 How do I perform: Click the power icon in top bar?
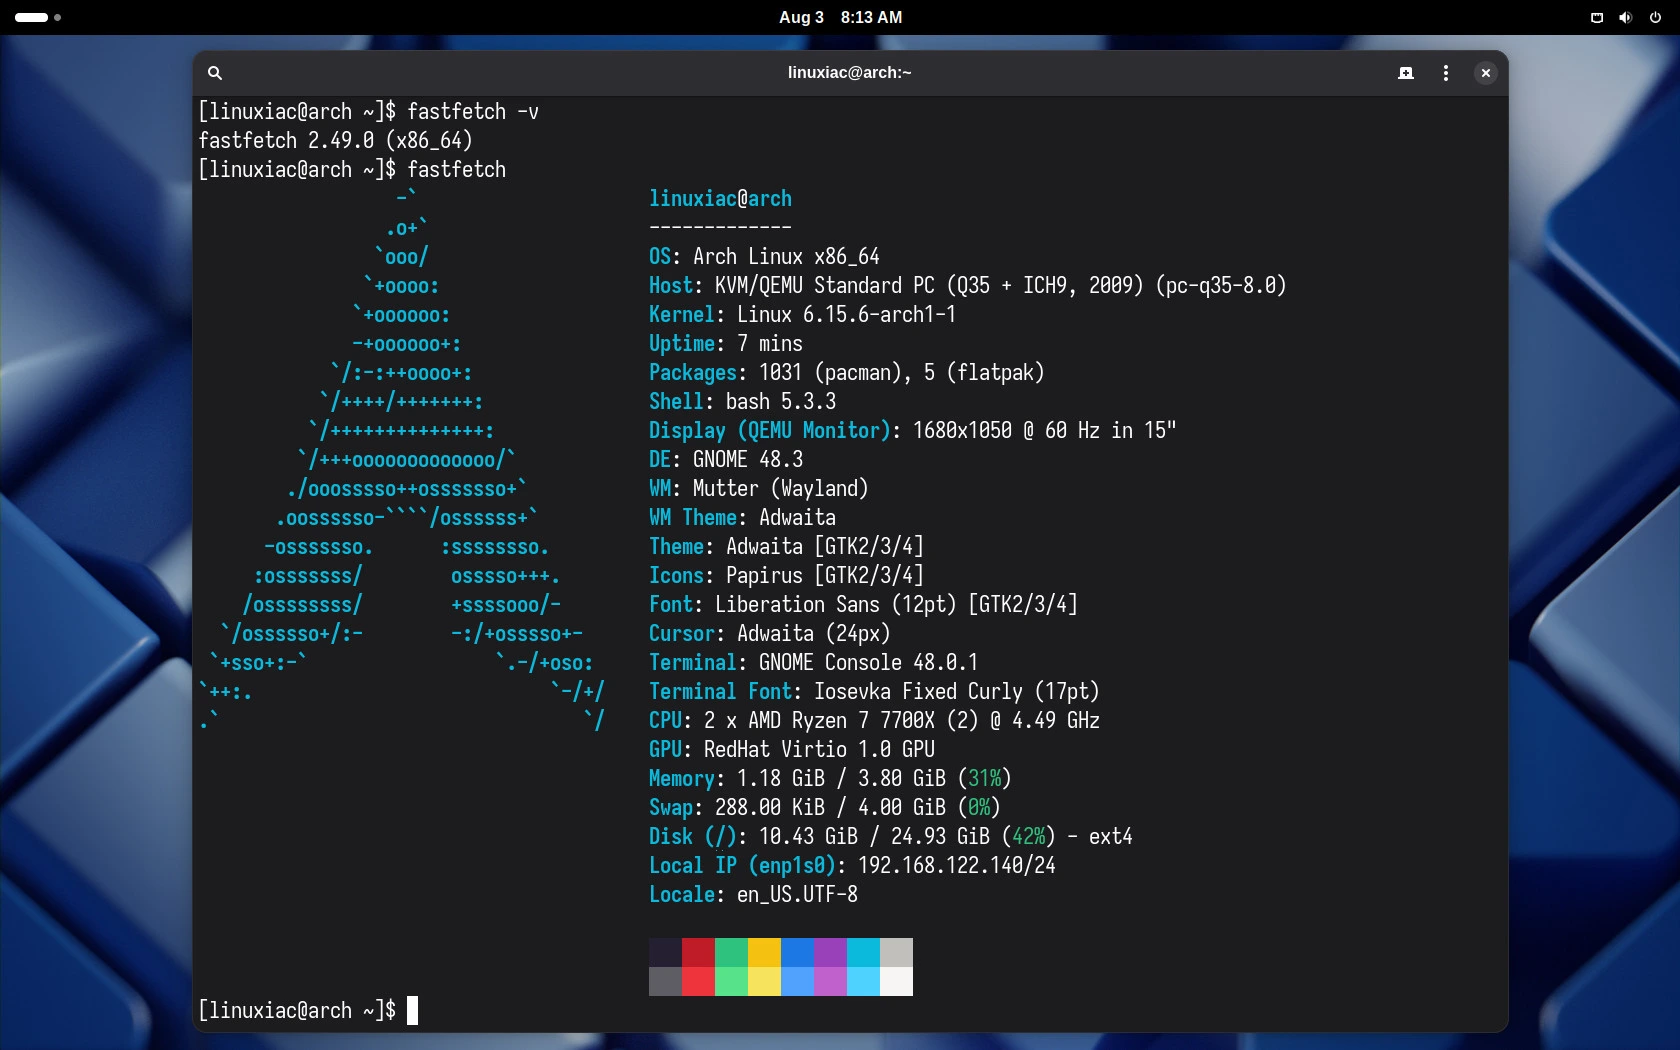[1654, 18]
